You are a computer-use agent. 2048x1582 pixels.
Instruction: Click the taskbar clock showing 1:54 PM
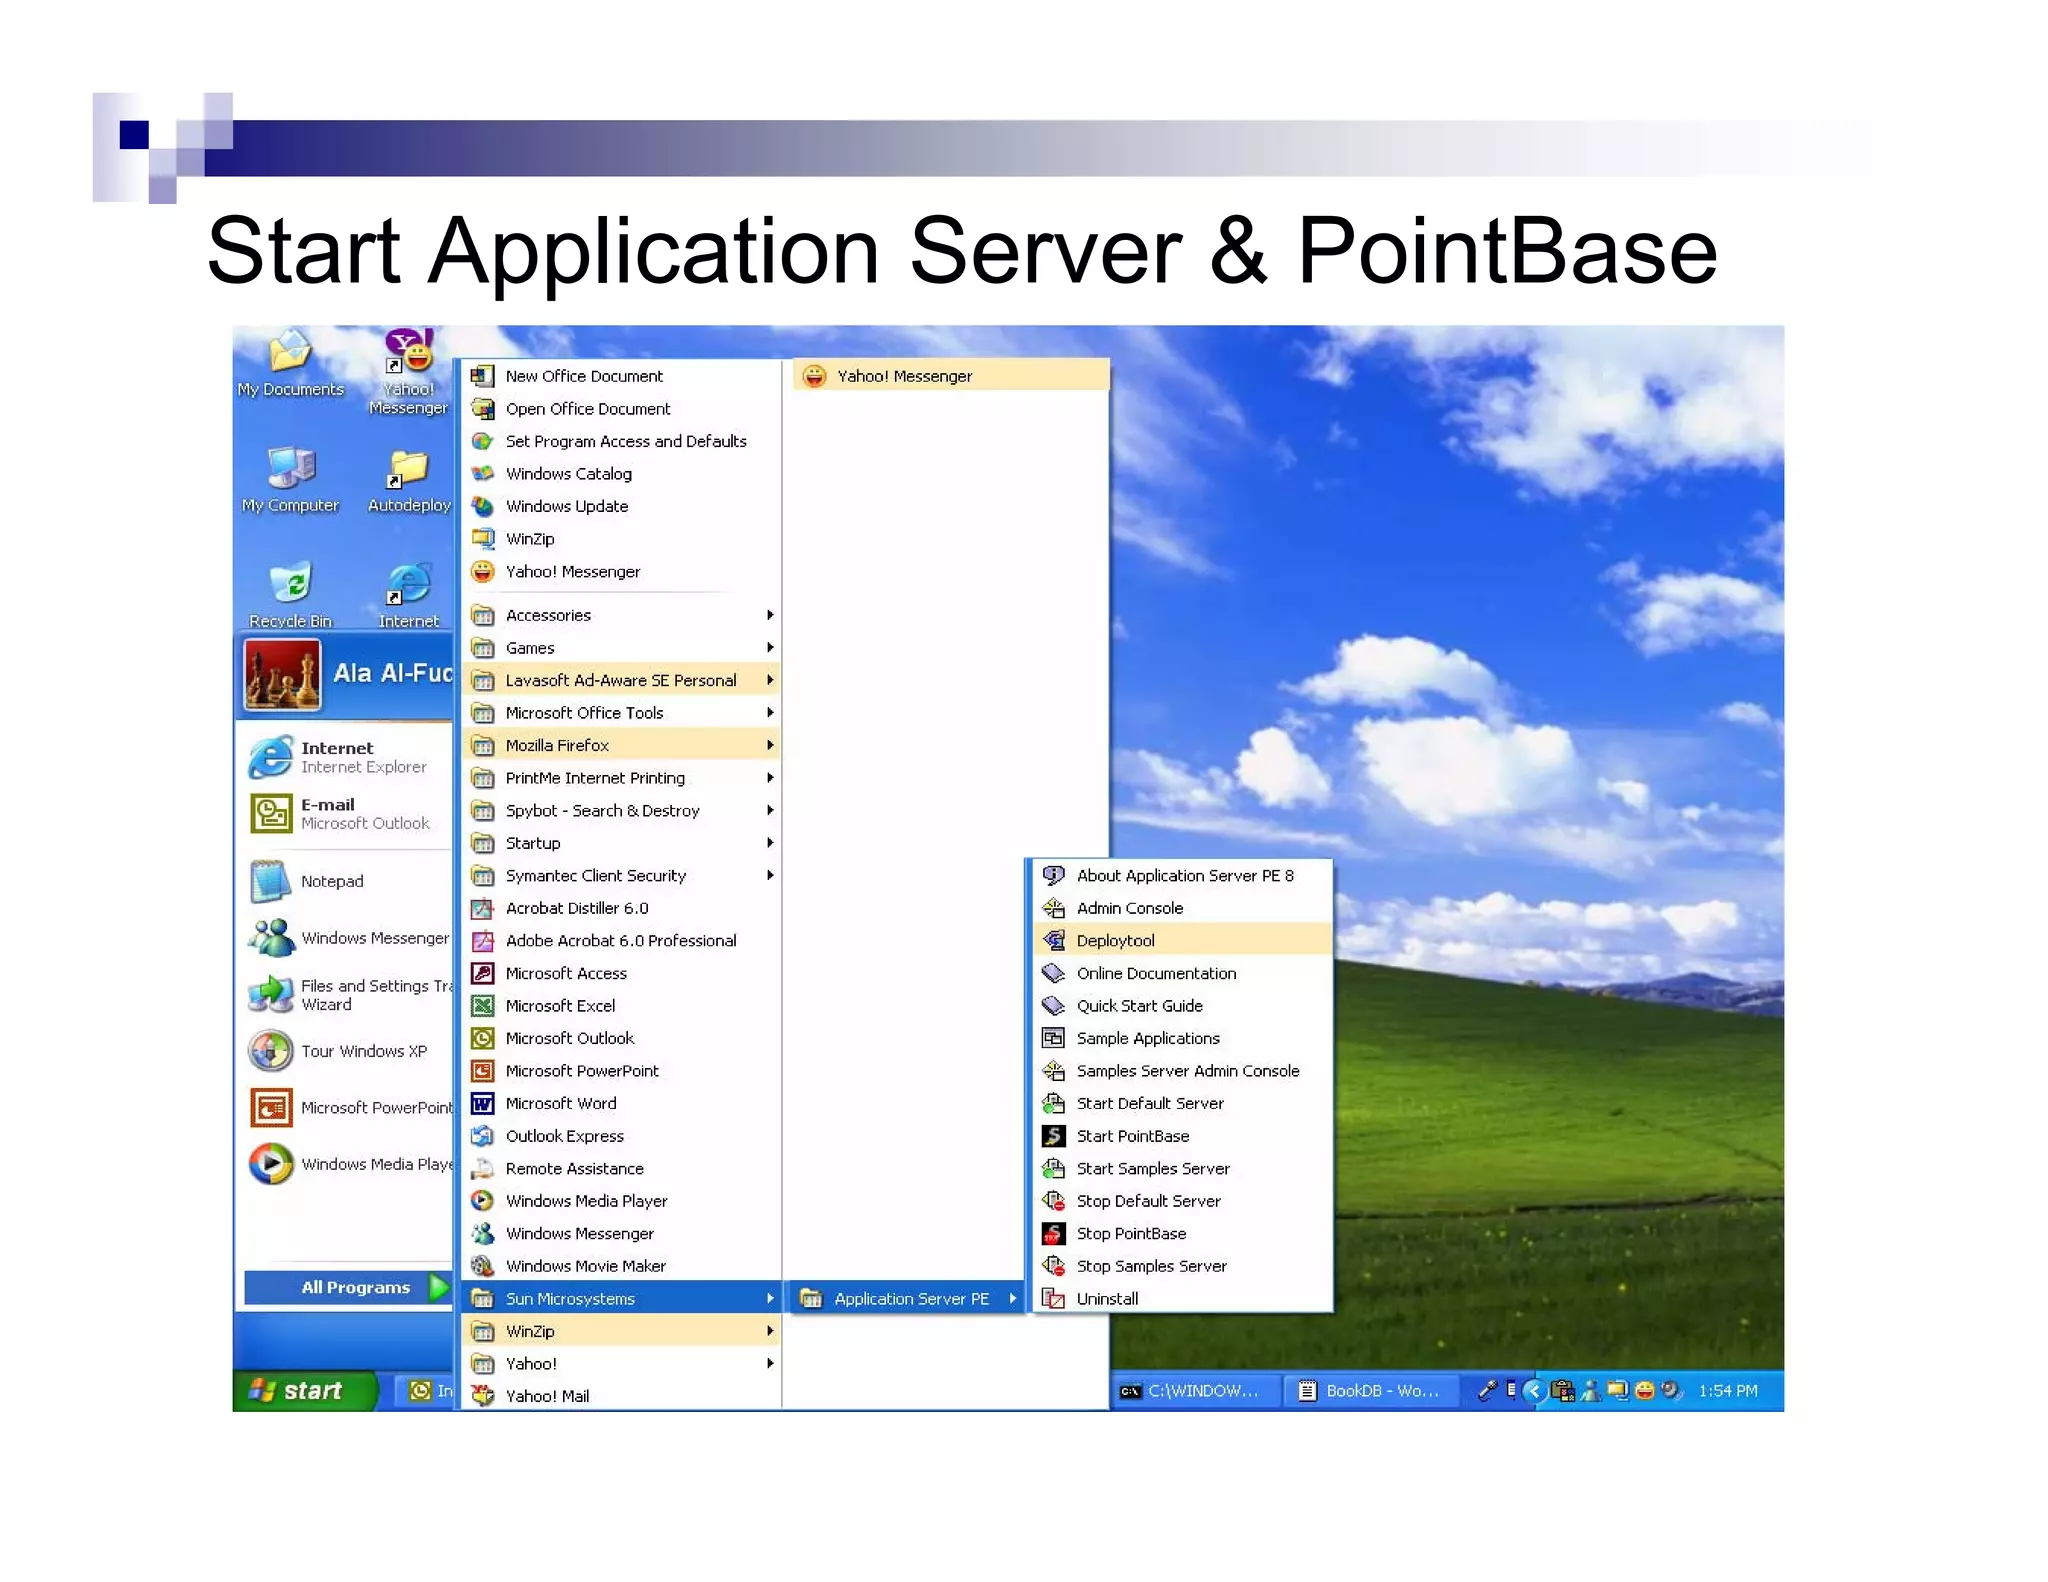coord(1727,1391)
